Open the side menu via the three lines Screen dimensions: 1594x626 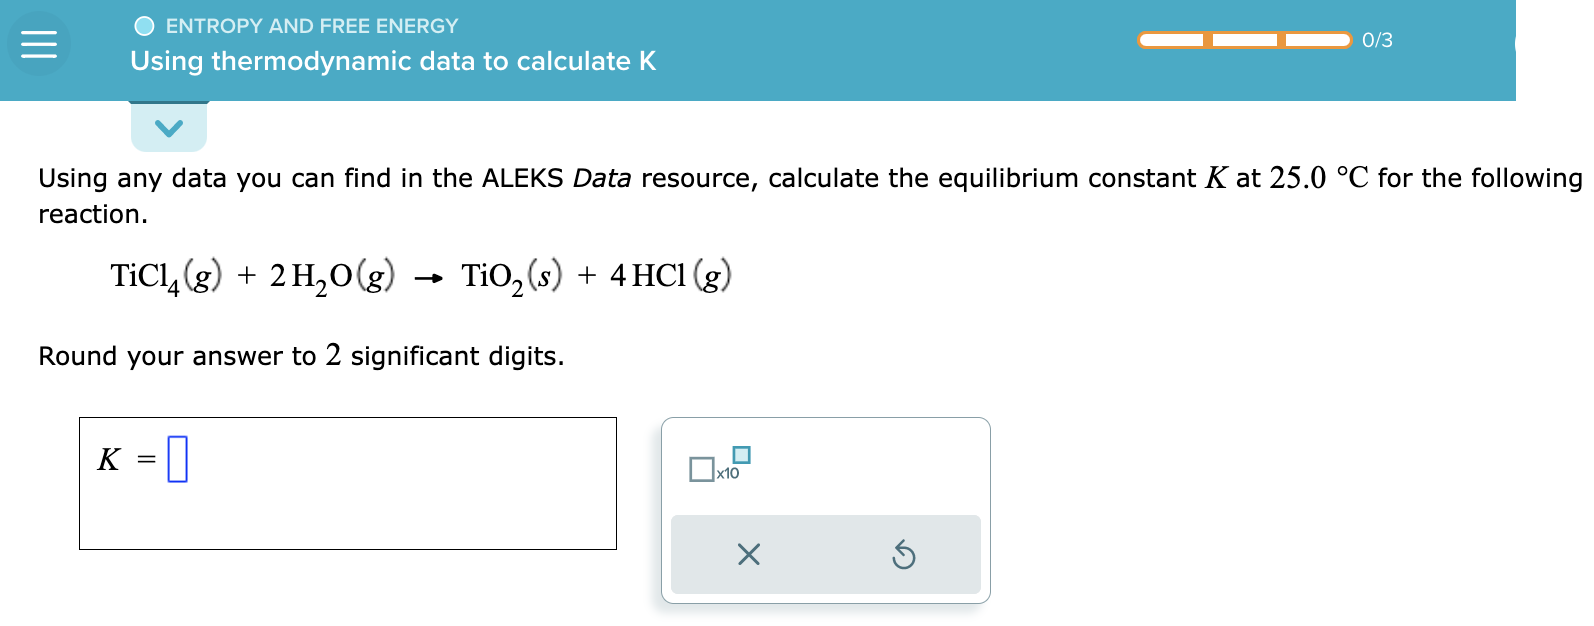(x=38, y=44)
